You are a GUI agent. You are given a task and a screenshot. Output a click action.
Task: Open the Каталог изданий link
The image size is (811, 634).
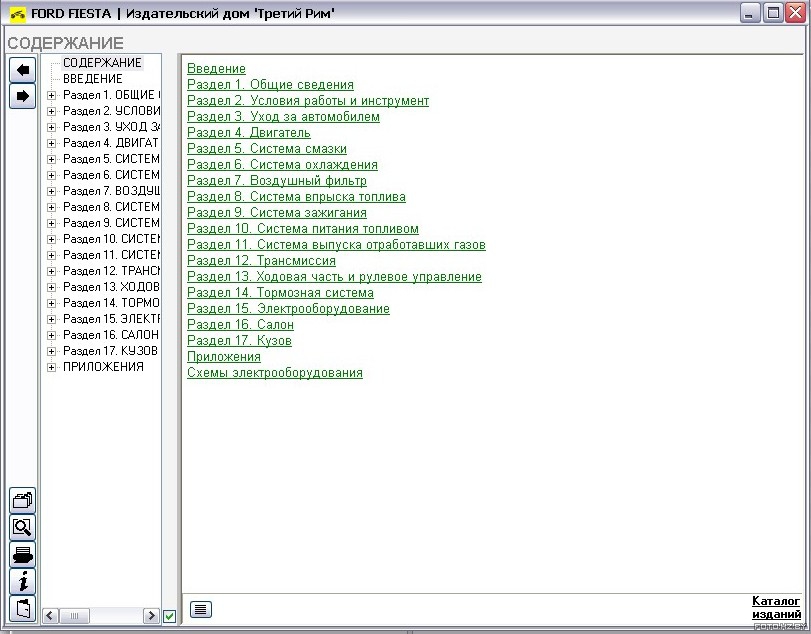tap(776, 608)
